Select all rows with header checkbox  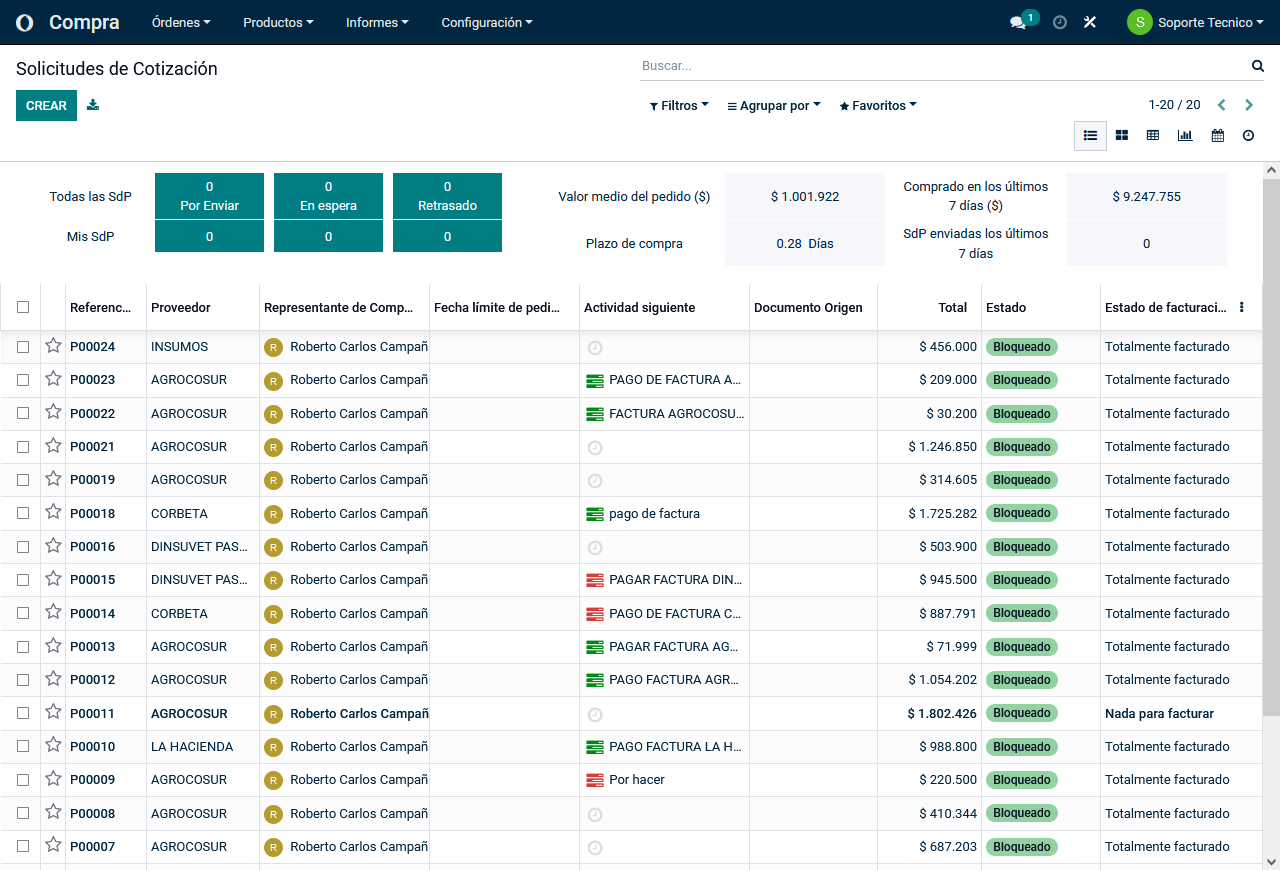click(23, 307)
